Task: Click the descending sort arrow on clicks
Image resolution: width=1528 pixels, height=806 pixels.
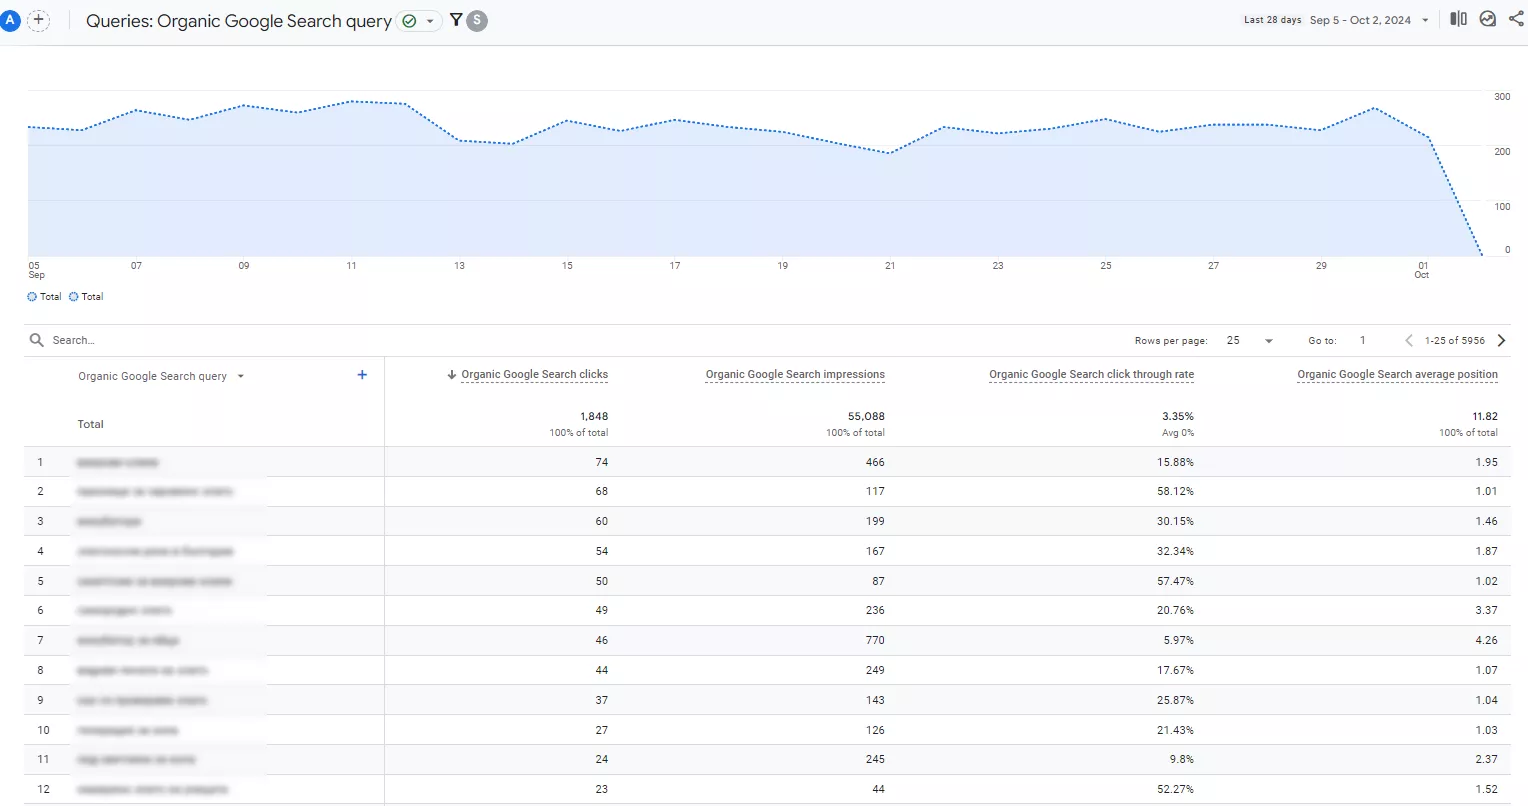Action: tap(452, 375)
